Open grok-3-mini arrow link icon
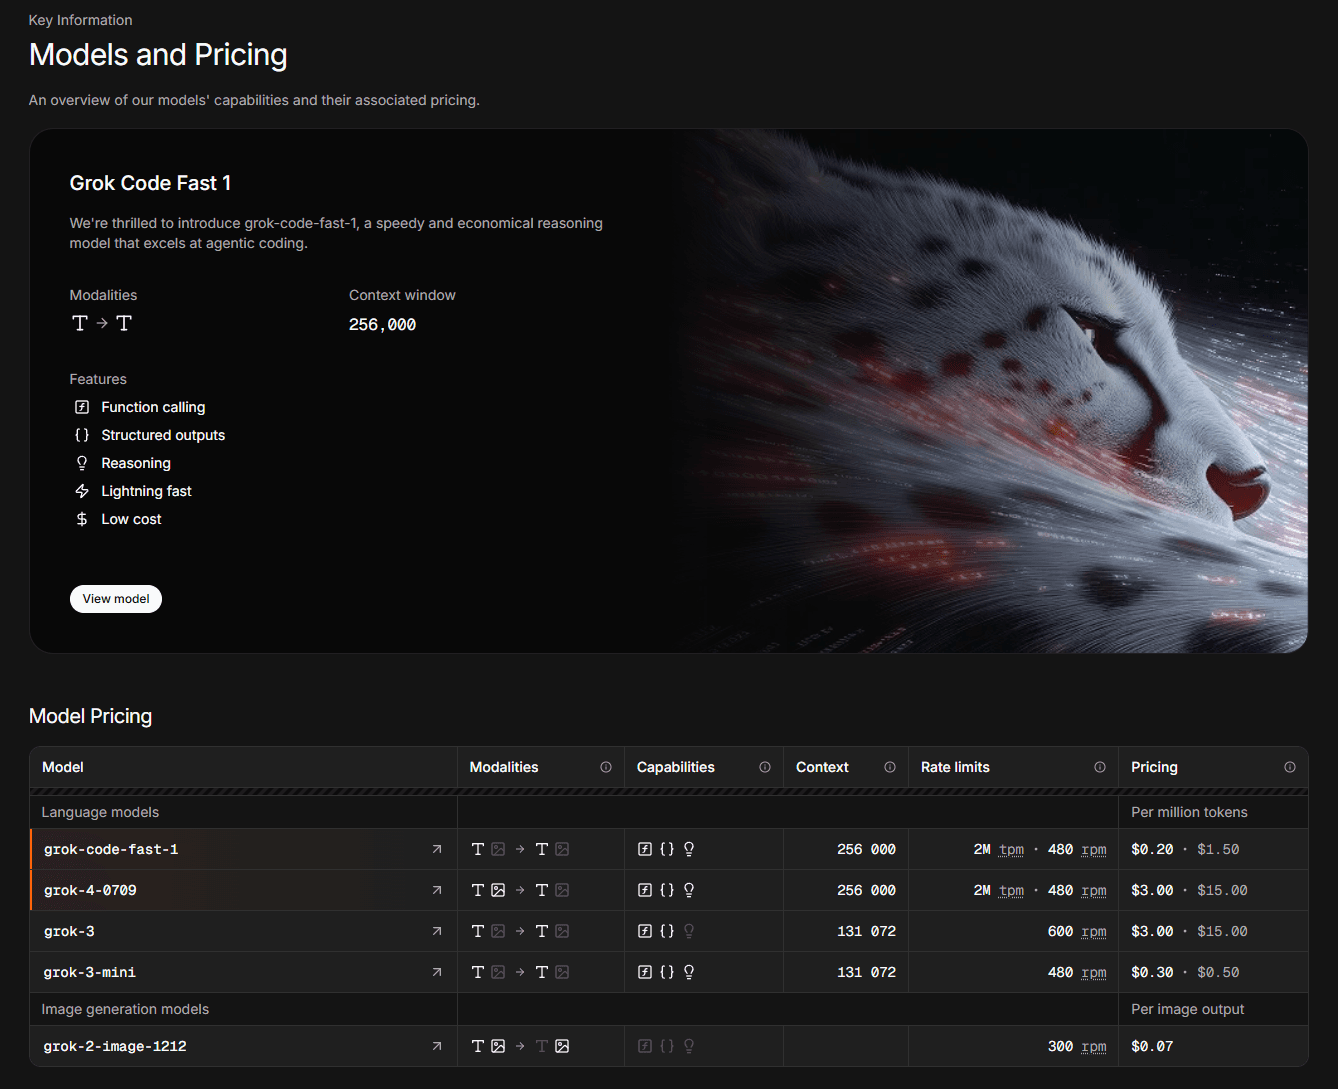Viewport: 1338px width, 1089px height. pyautogui.click(x=436, y=972)
